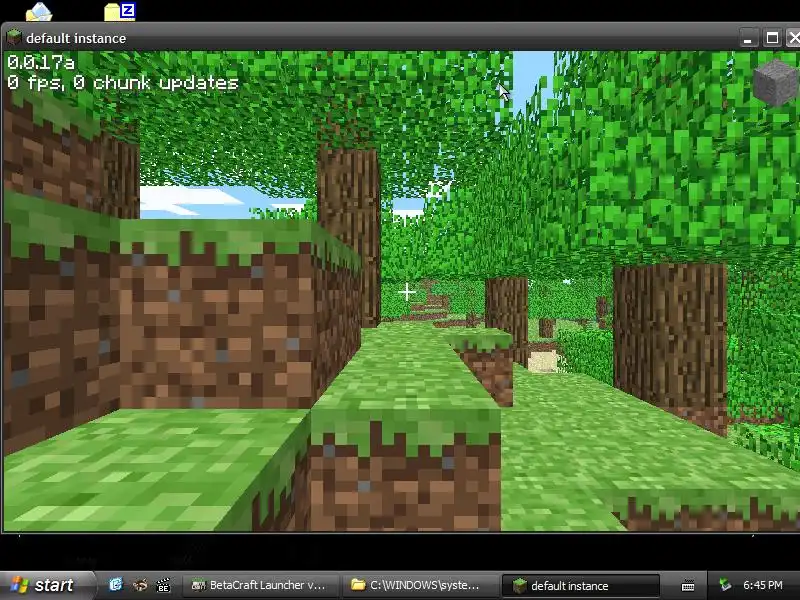
Task: Open the envelope-shaped desktop icon
Action: pos(39,12)
